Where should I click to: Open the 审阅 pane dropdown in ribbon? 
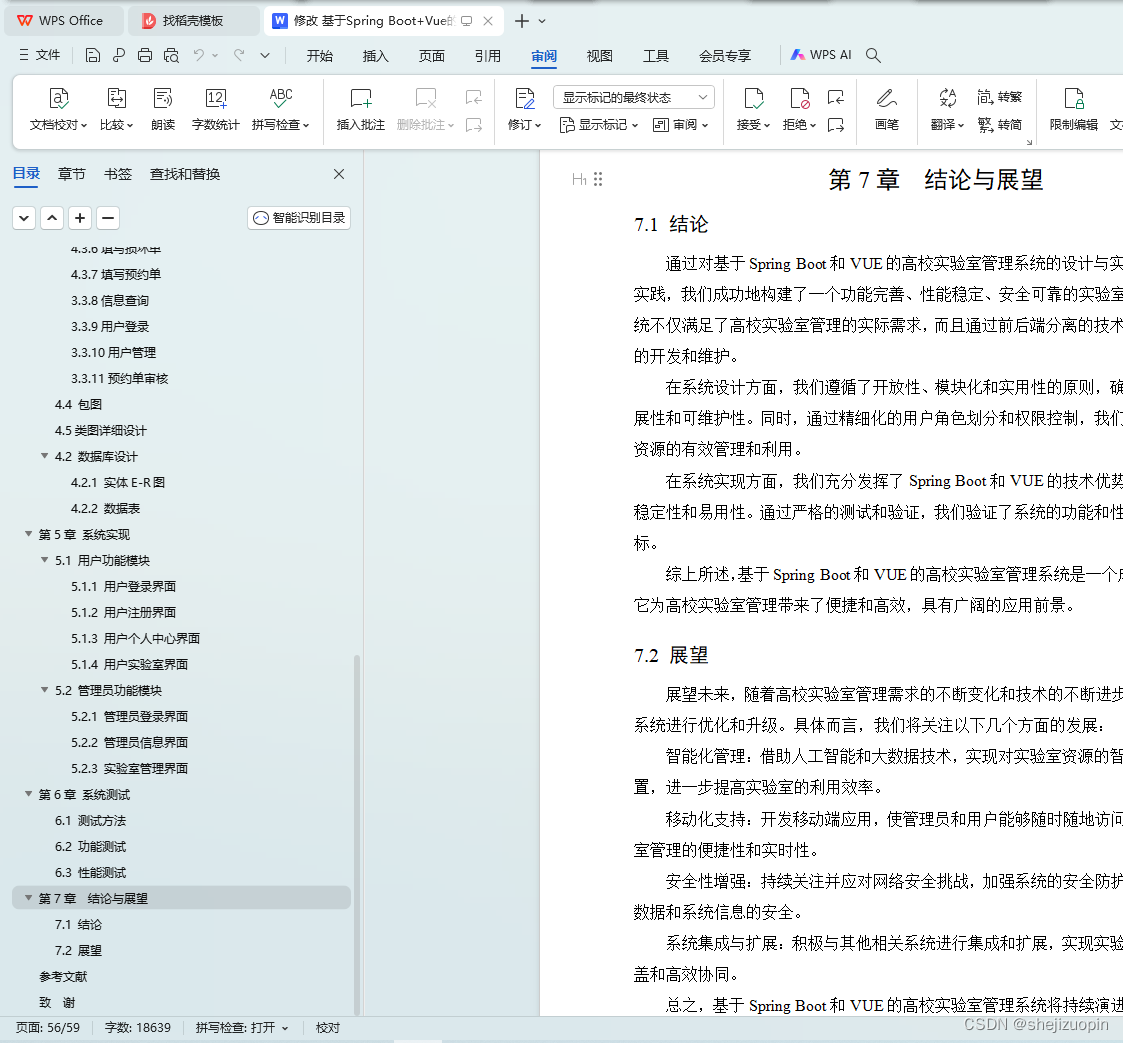coord(680,125)
